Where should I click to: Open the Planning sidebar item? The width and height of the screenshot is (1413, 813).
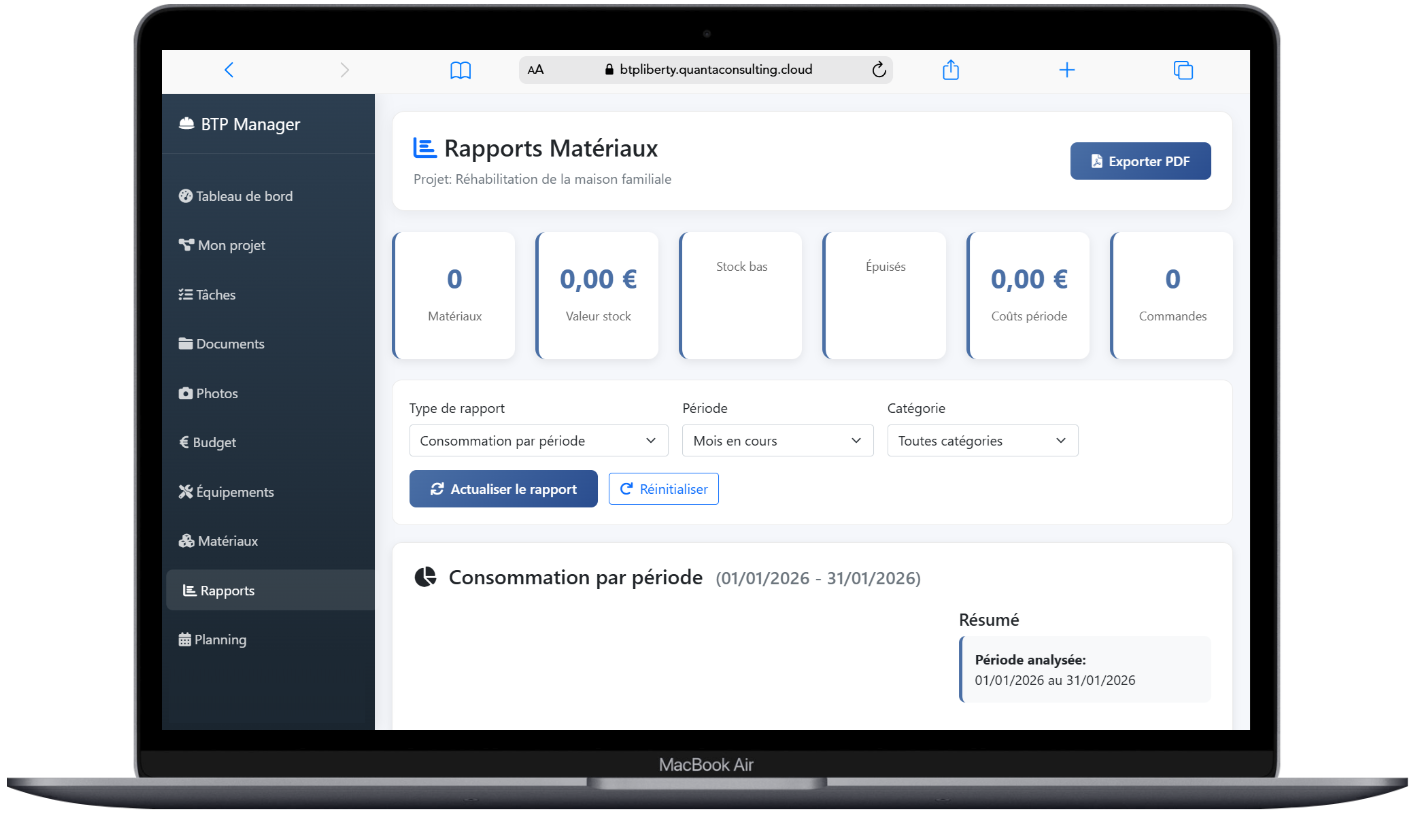coord(219,640)
